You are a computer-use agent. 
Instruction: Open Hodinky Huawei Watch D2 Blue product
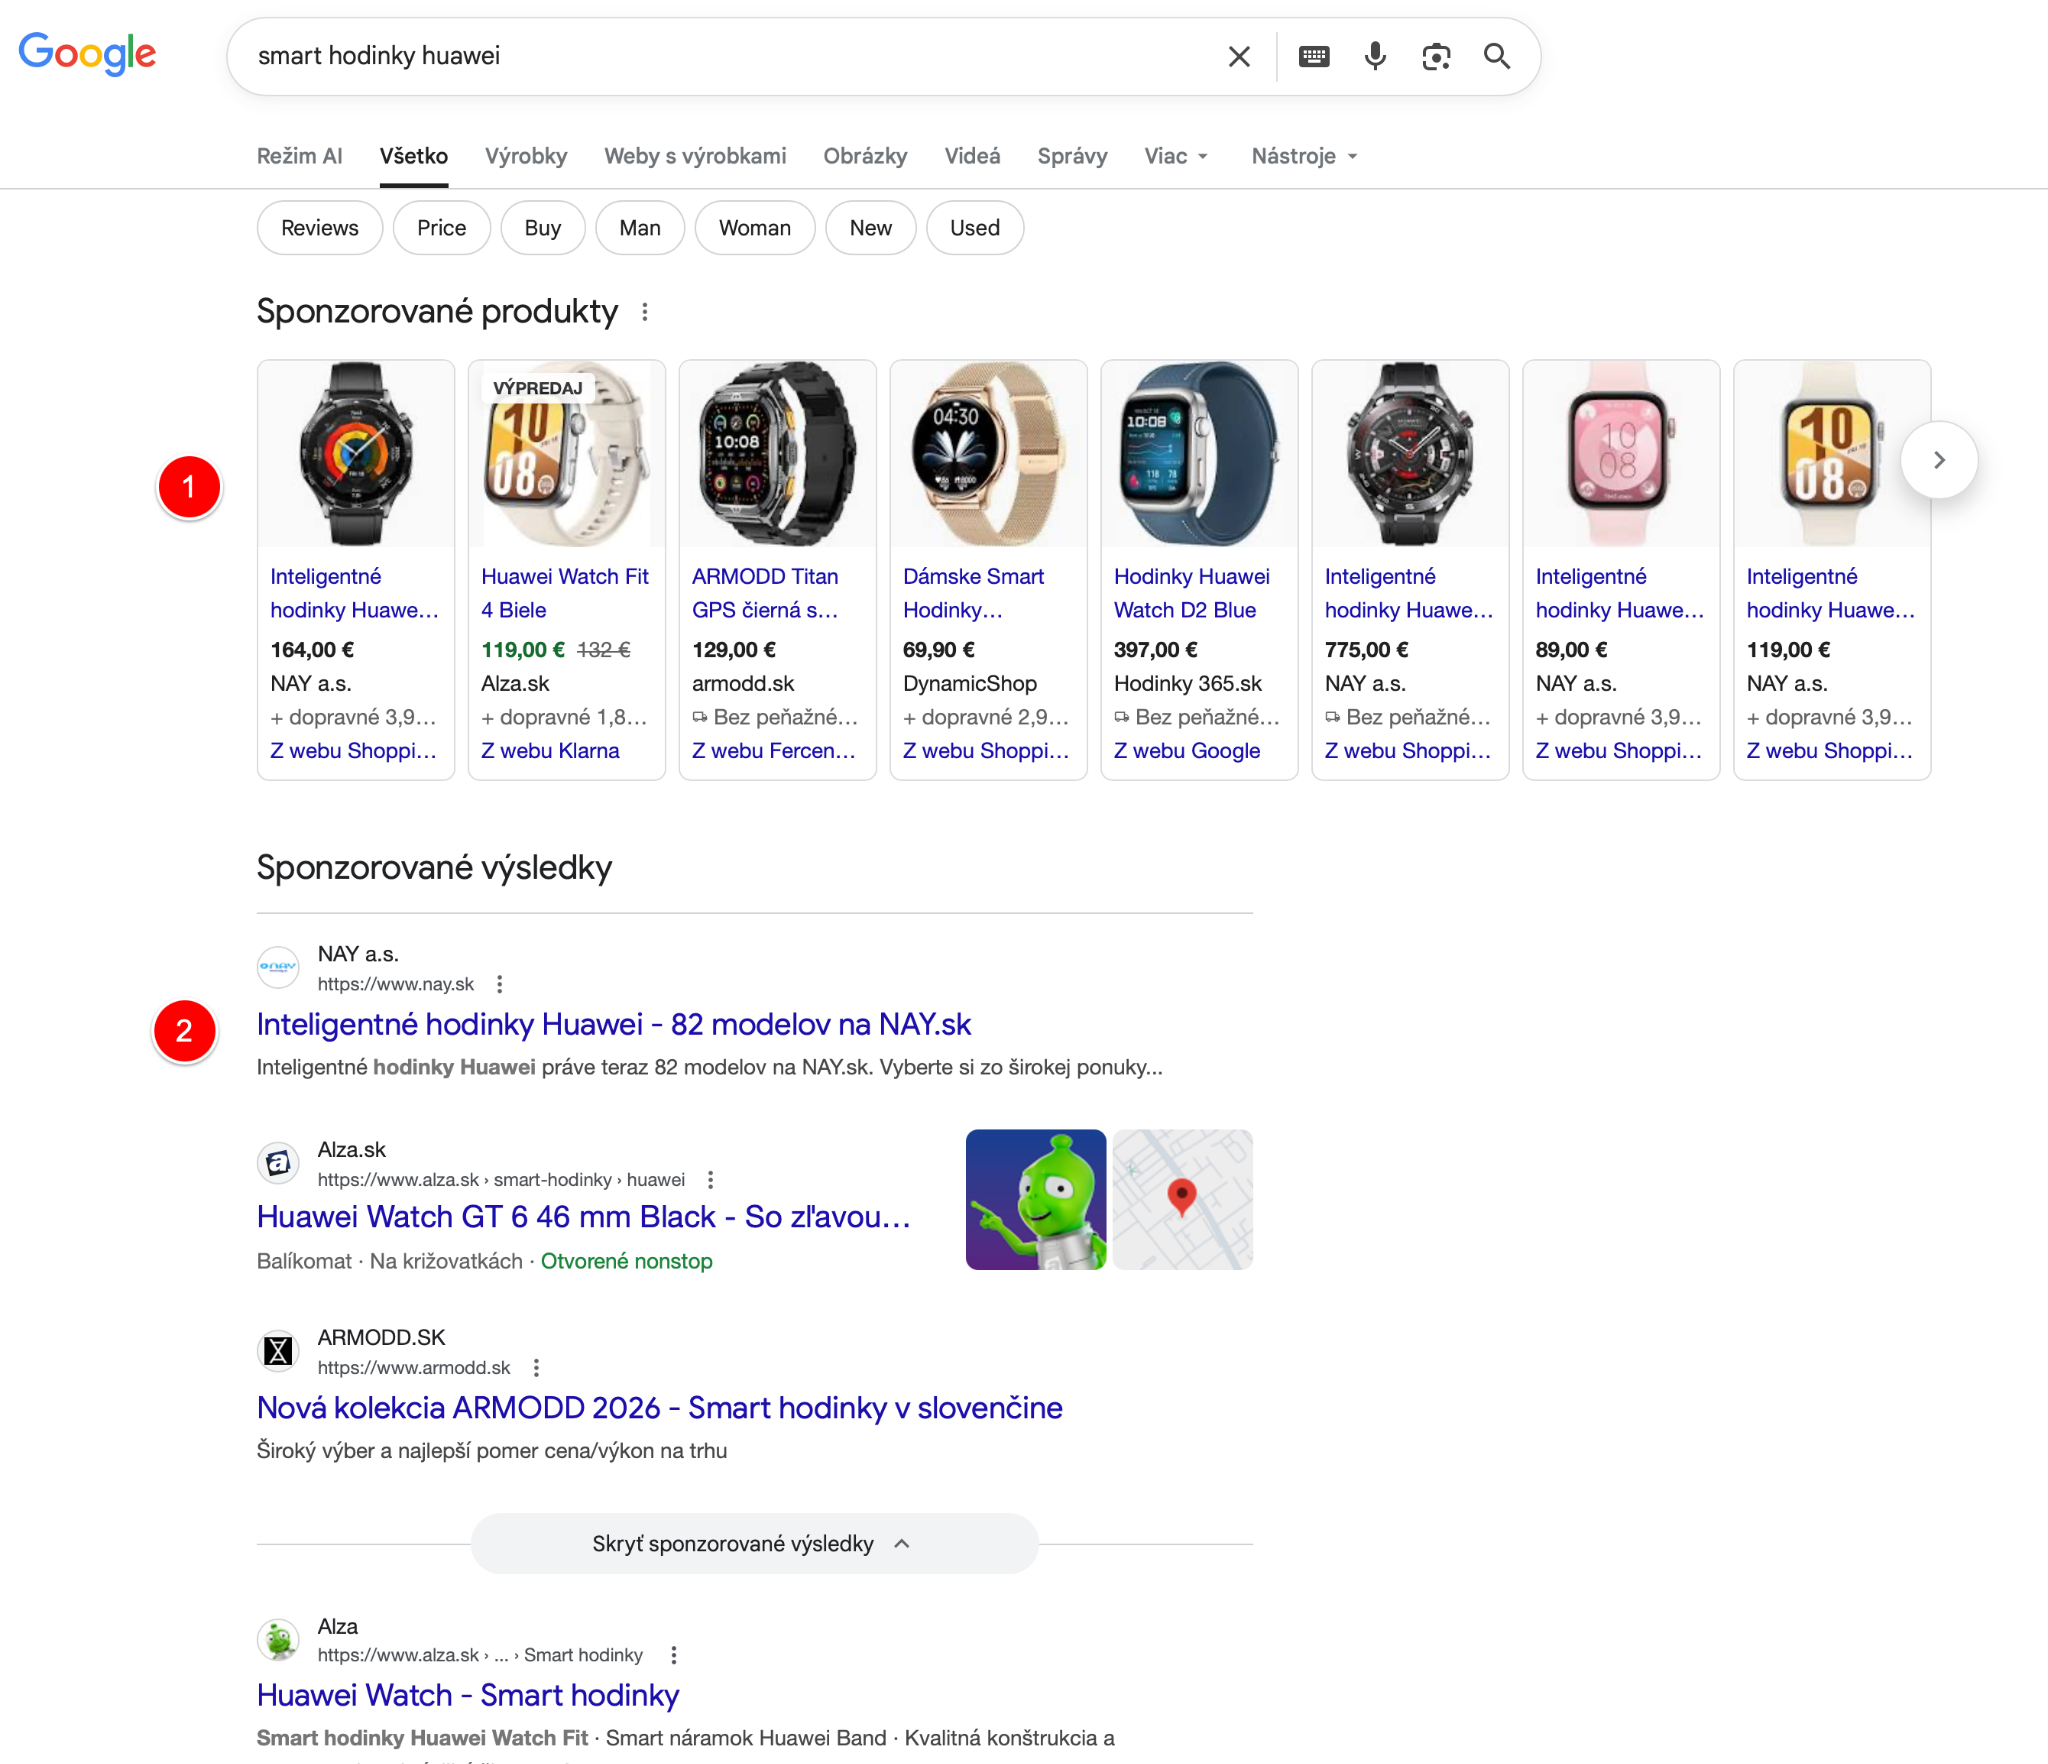[x=1192, y=593]
